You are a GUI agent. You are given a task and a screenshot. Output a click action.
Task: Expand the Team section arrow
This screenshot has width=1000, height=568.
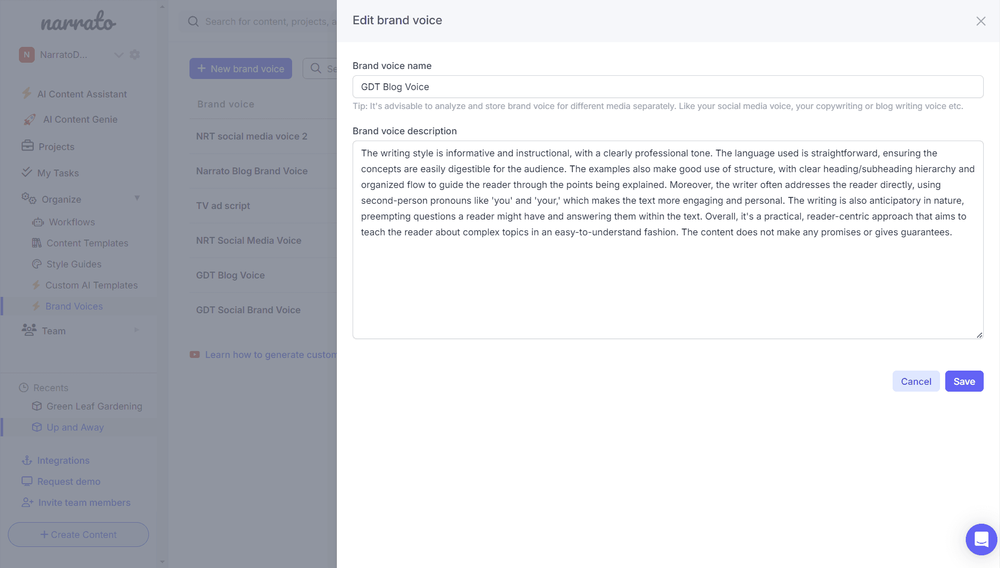(136, 330)
